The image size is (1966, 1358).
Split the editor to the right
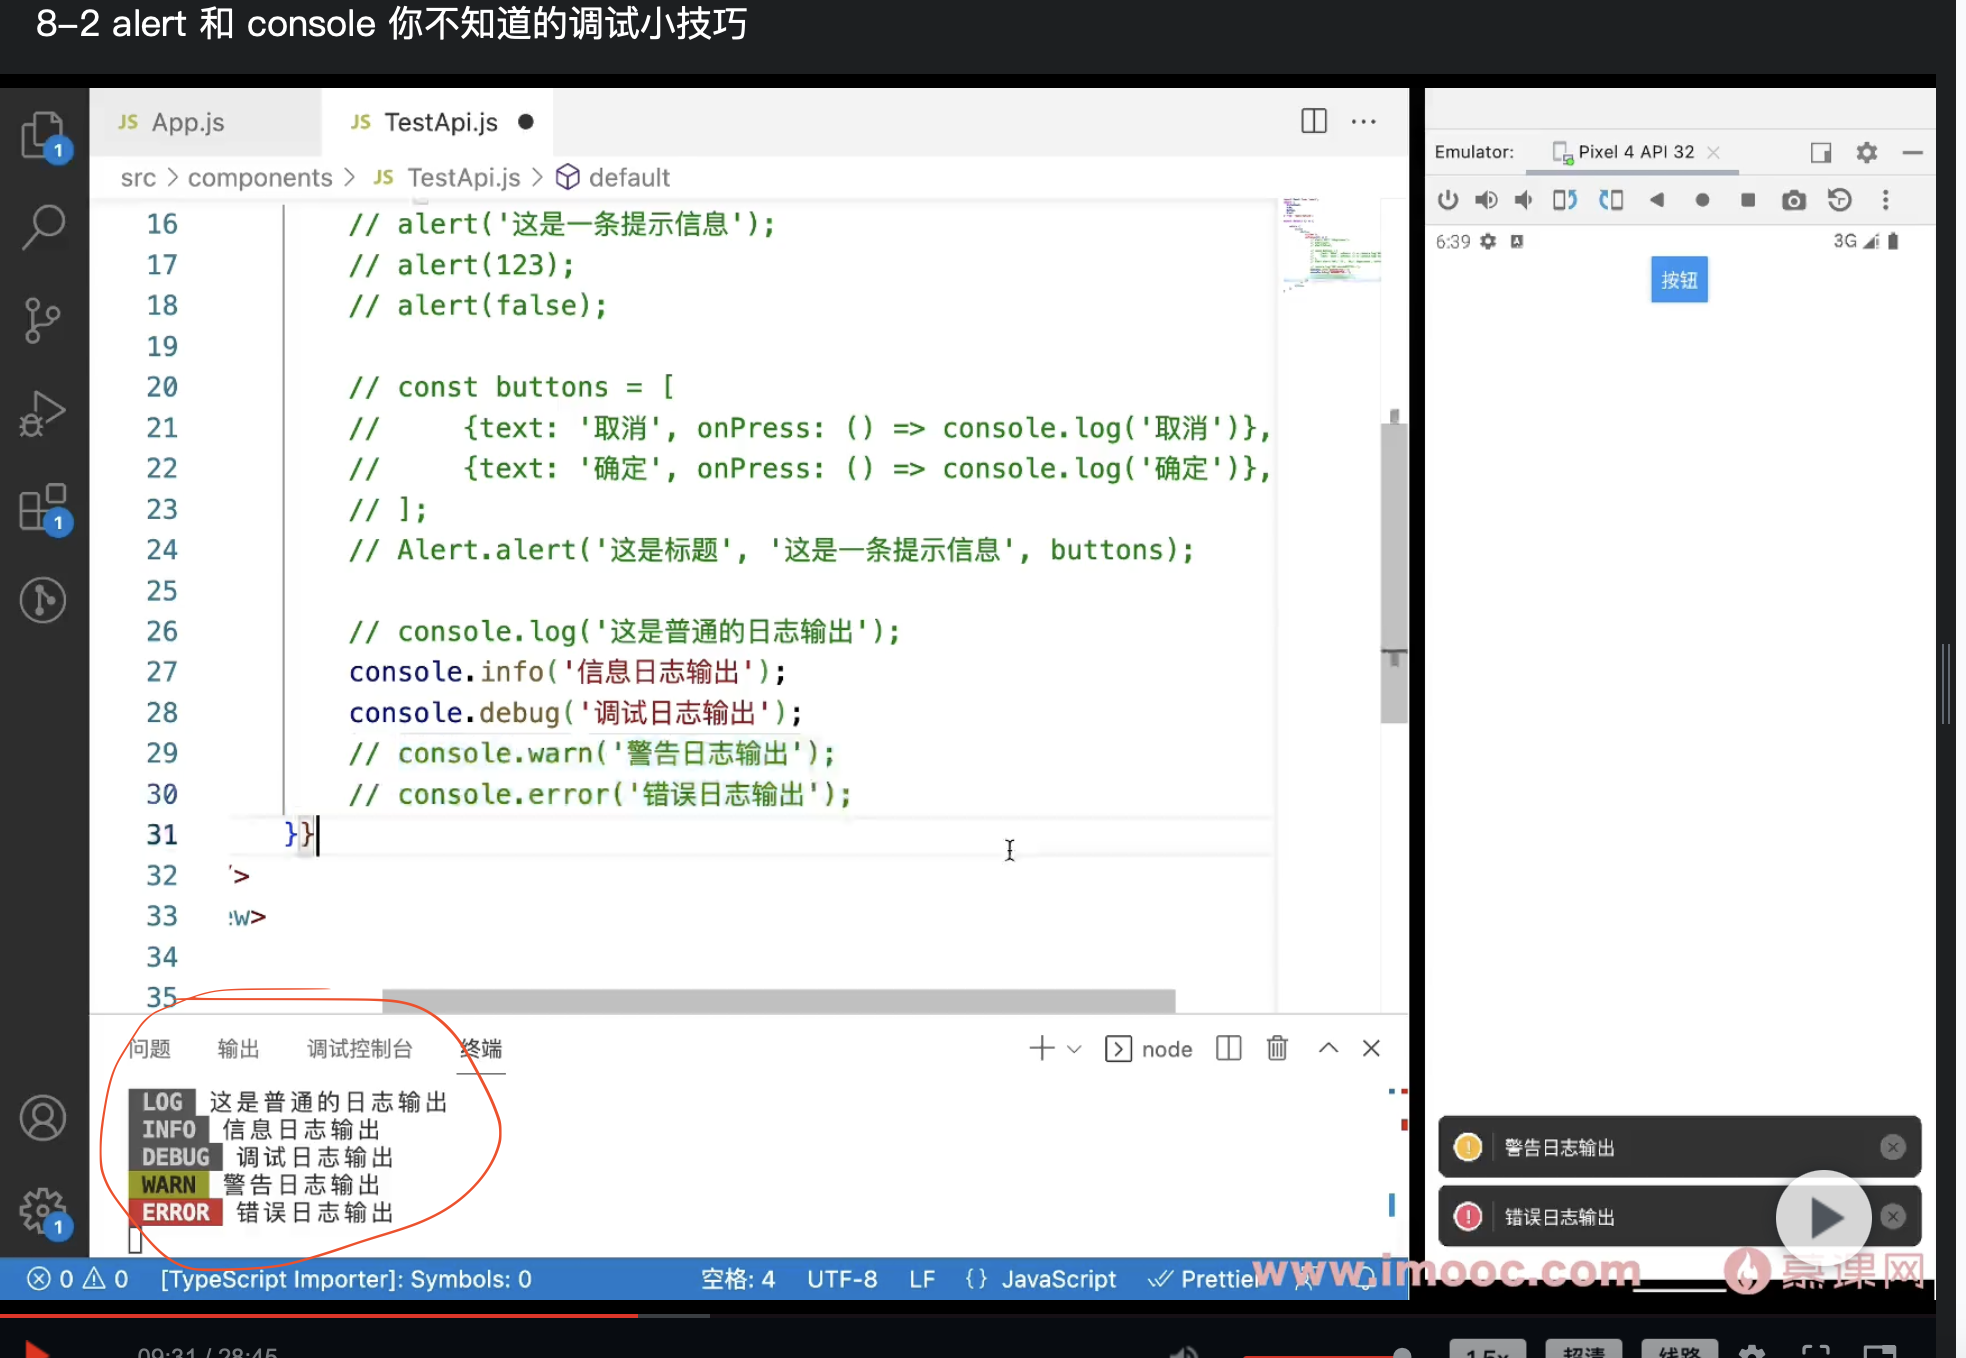pos(1314,121)
